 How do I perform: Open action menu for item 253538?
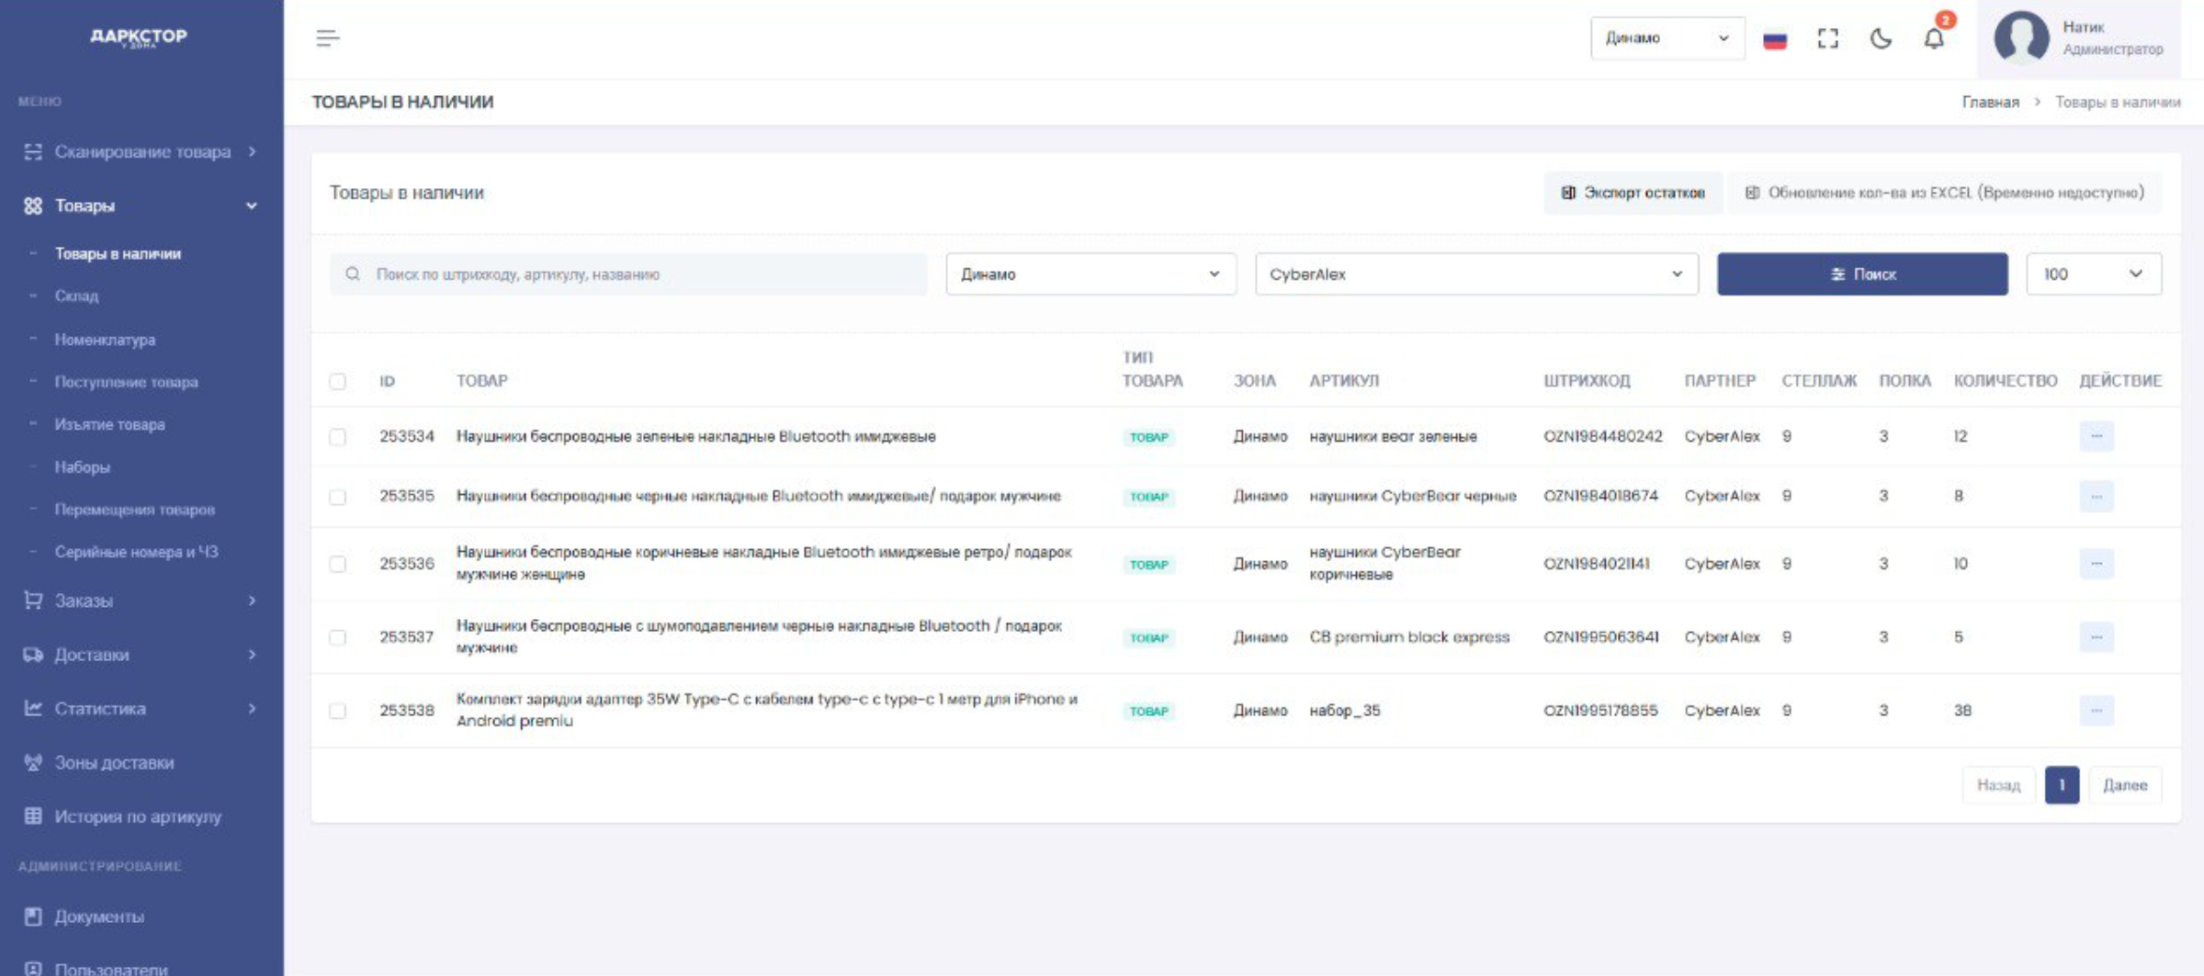click(x=2096, y=710)
